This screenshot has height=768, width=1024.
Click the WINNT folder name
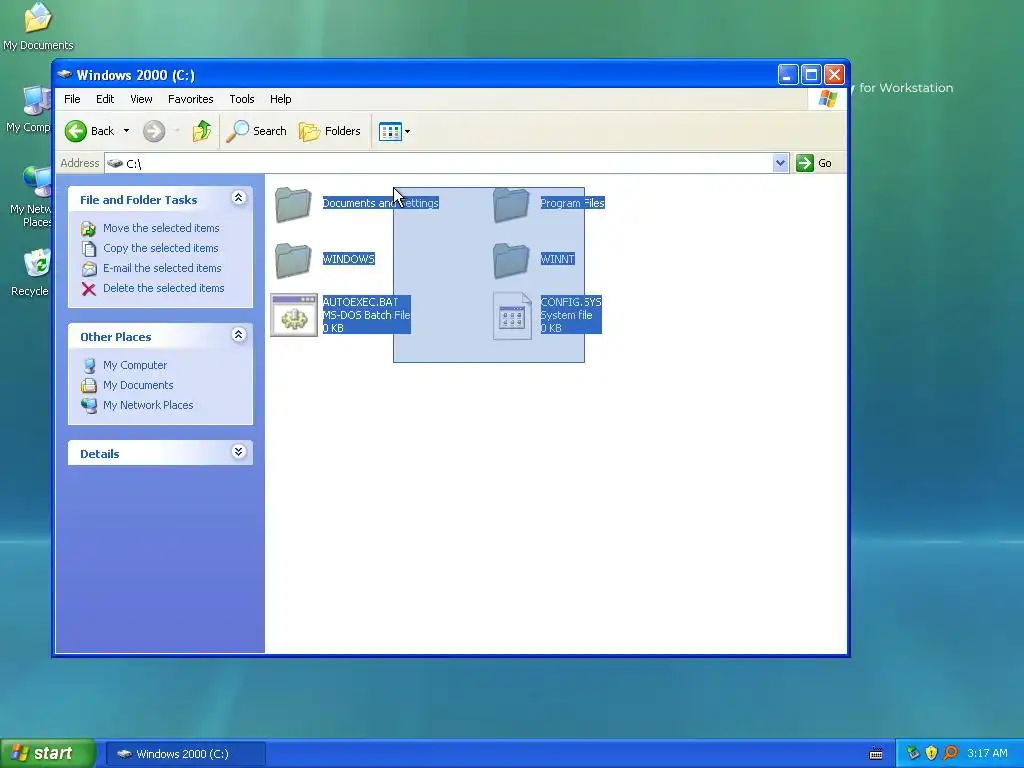[557, 259]
